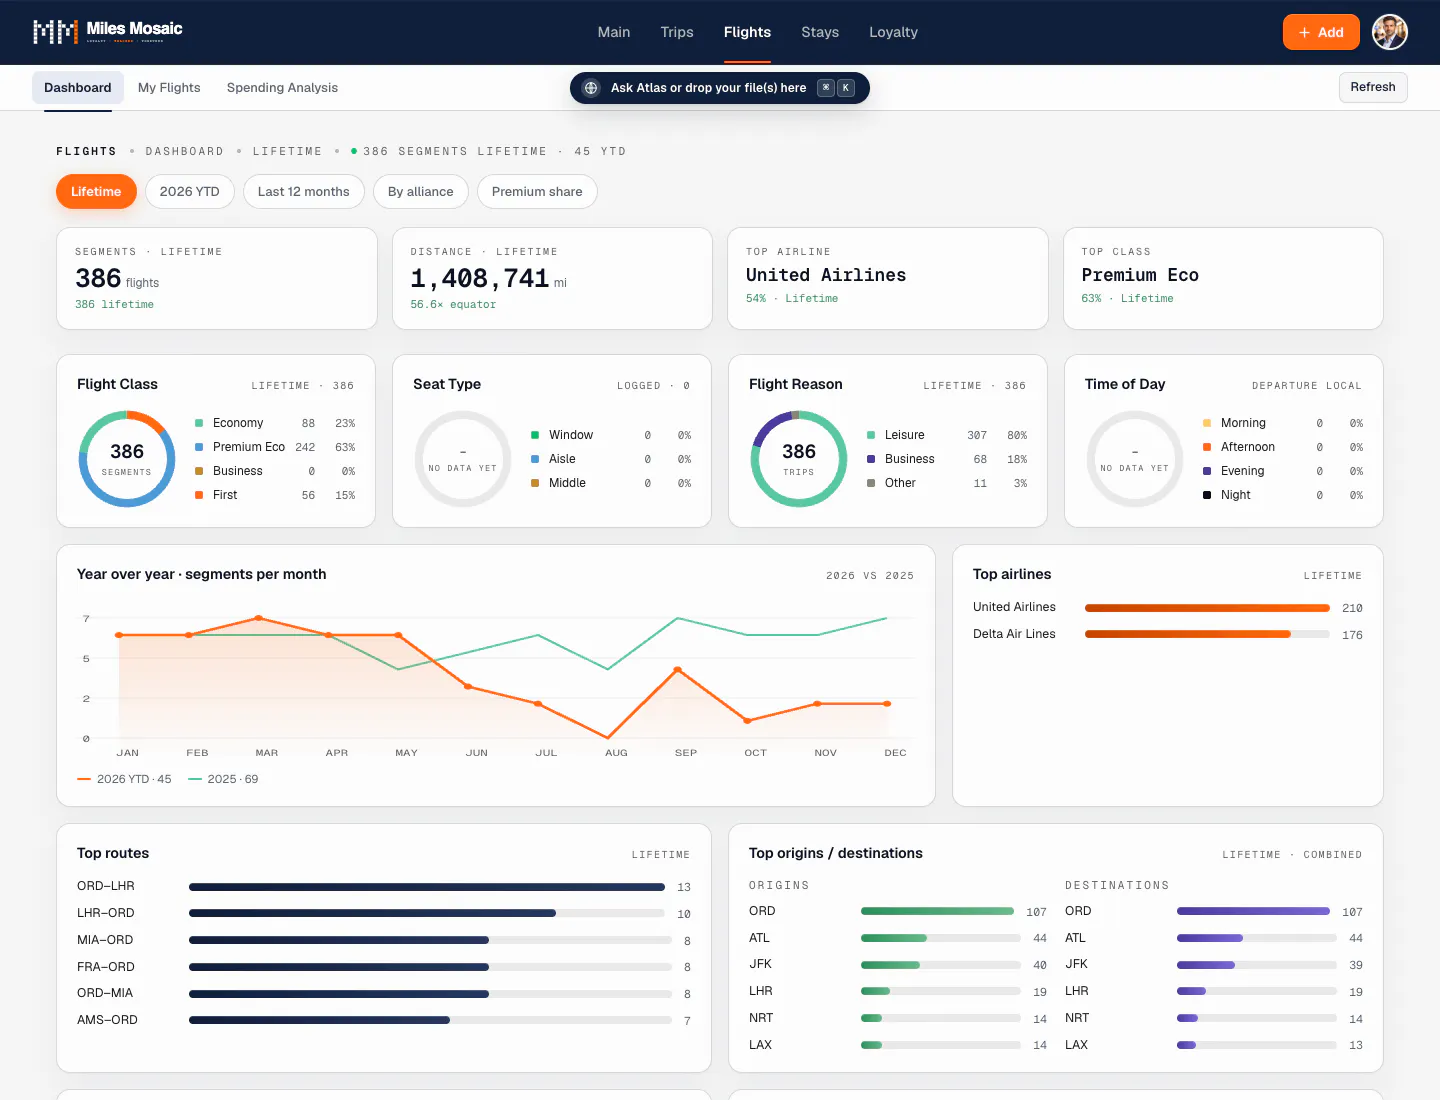Select the Flights navigation tab
1440x1100 pixels.
(747, 32)
